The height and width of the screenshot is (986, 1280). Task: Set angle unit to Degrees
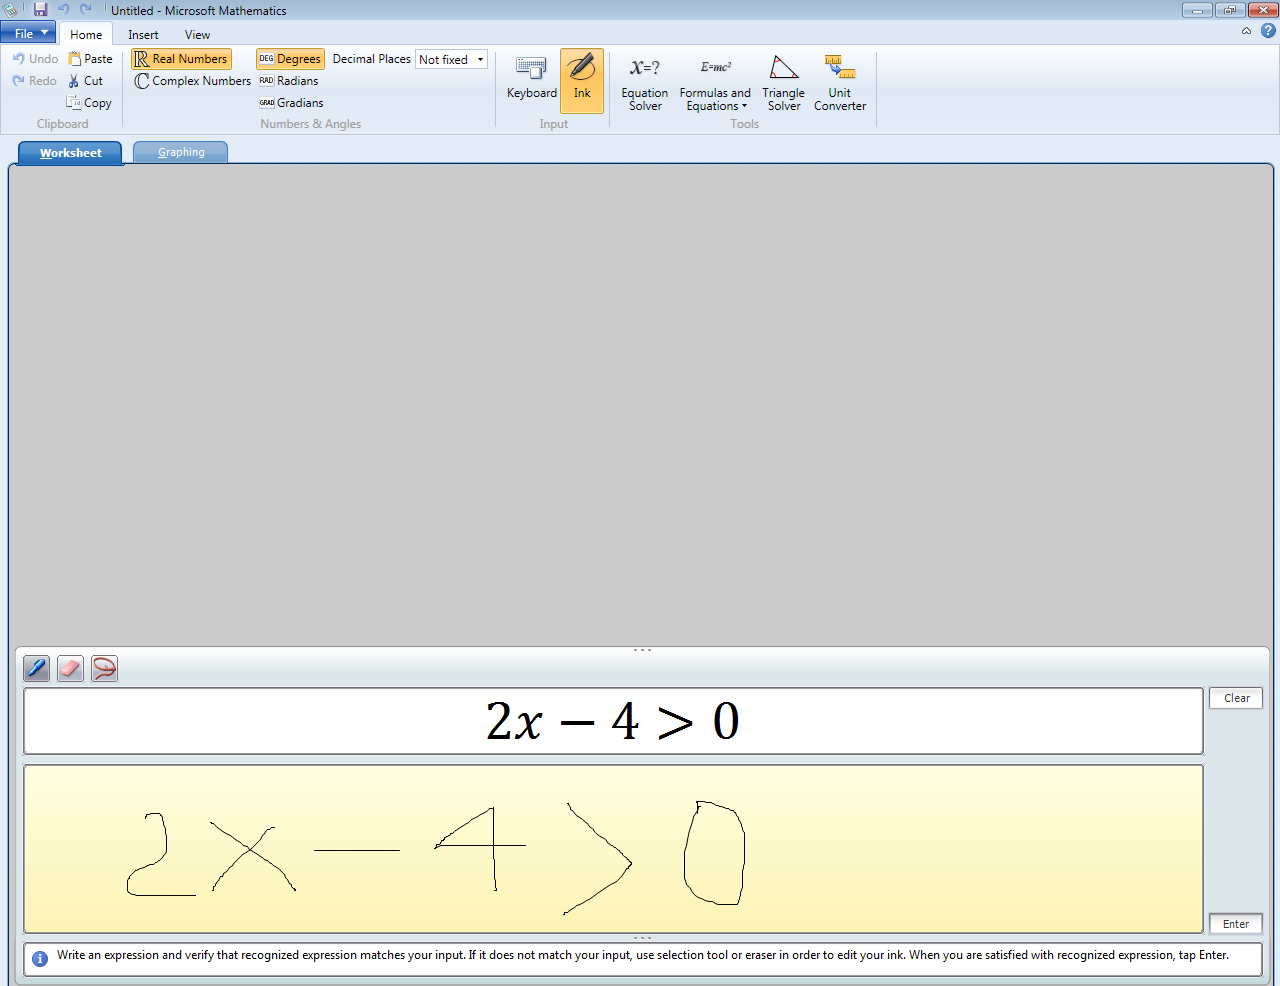pos(290,59)
